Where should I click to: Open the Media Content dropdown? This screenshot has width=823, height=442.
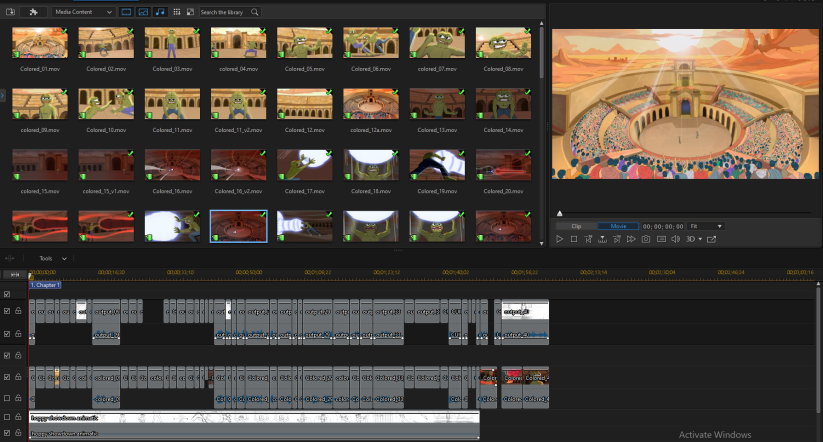pyautogui.click(x=83, y=12)
